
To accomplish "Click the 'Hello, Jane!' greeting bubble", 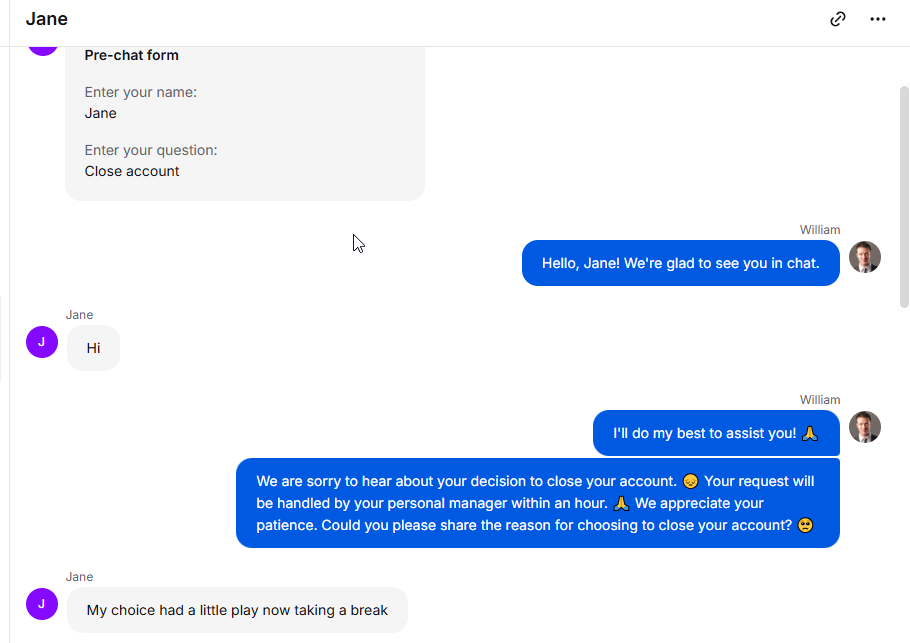I will click(681, 263).
